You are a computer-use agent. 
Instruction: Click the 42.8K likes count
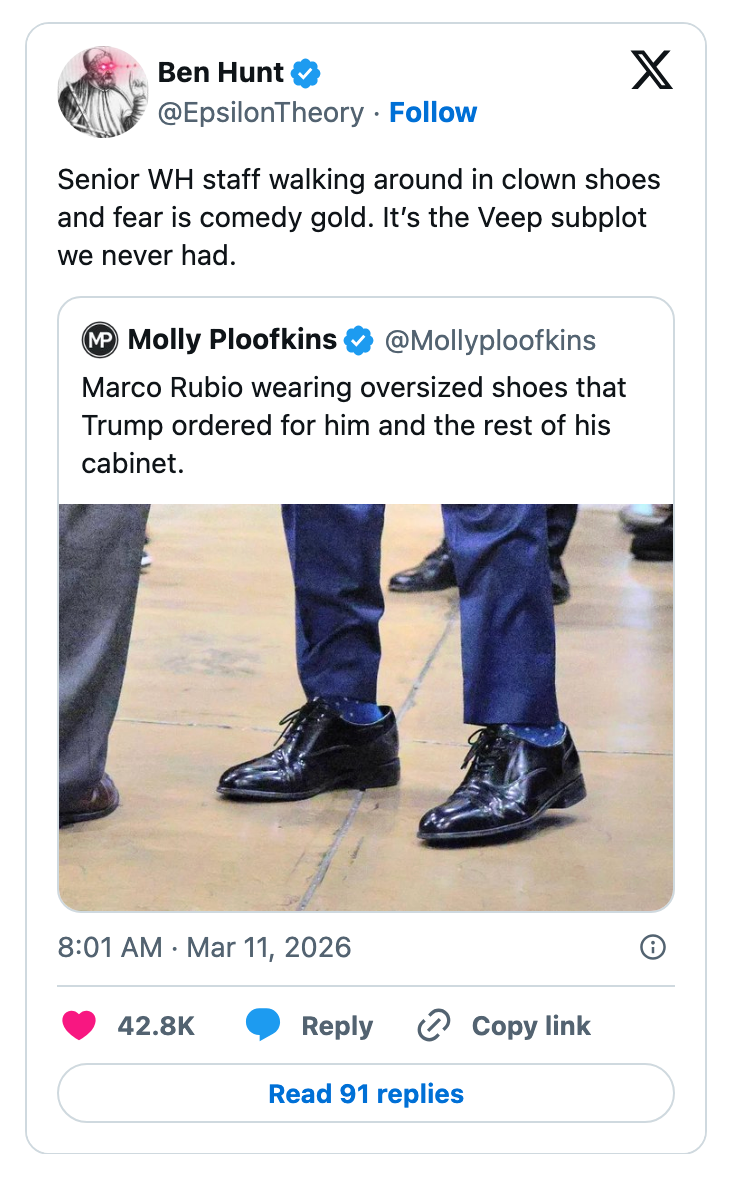pos(156,1026)
